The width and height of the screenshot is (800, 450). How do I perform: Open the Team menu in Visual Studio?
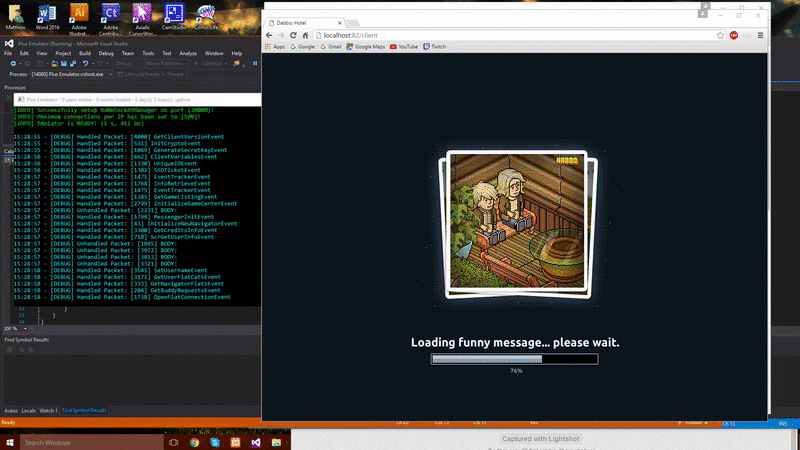click(x=128, y=53)
